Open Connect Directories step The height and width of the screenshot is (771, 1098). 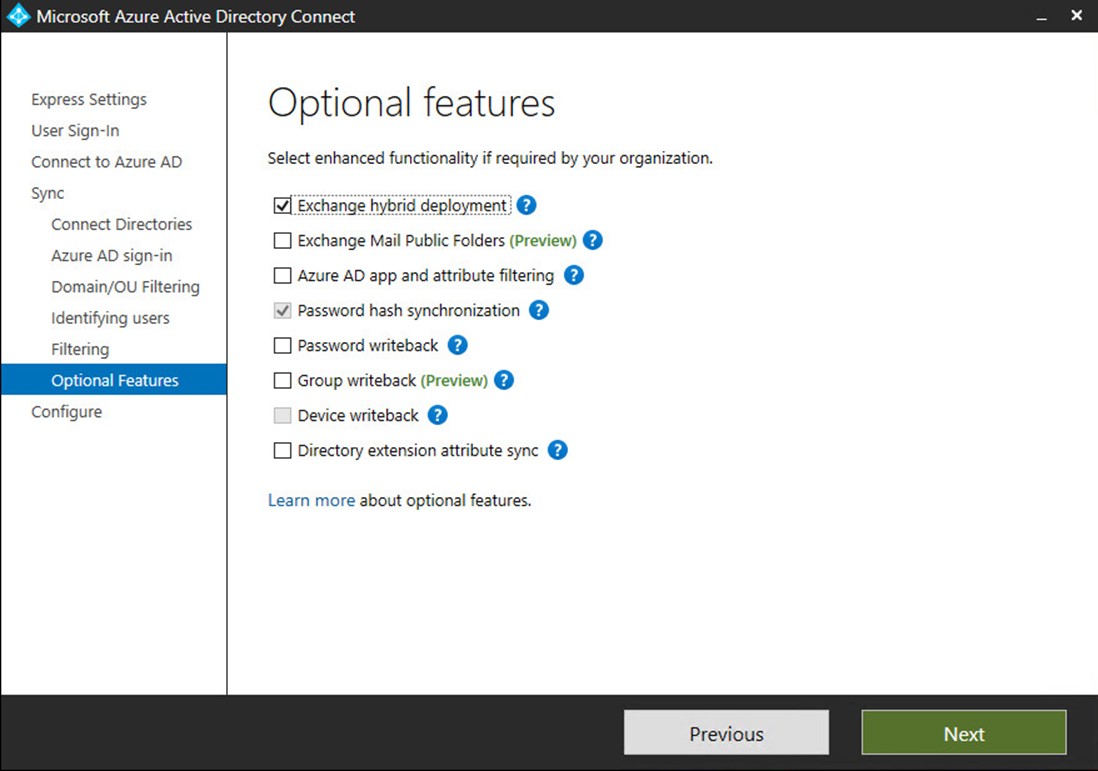(121, 224)
